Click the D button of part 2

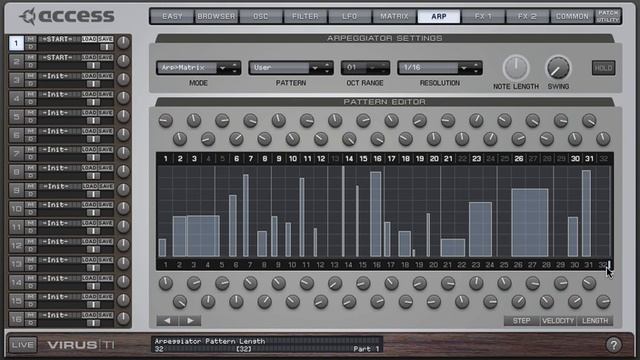point(31,65)
